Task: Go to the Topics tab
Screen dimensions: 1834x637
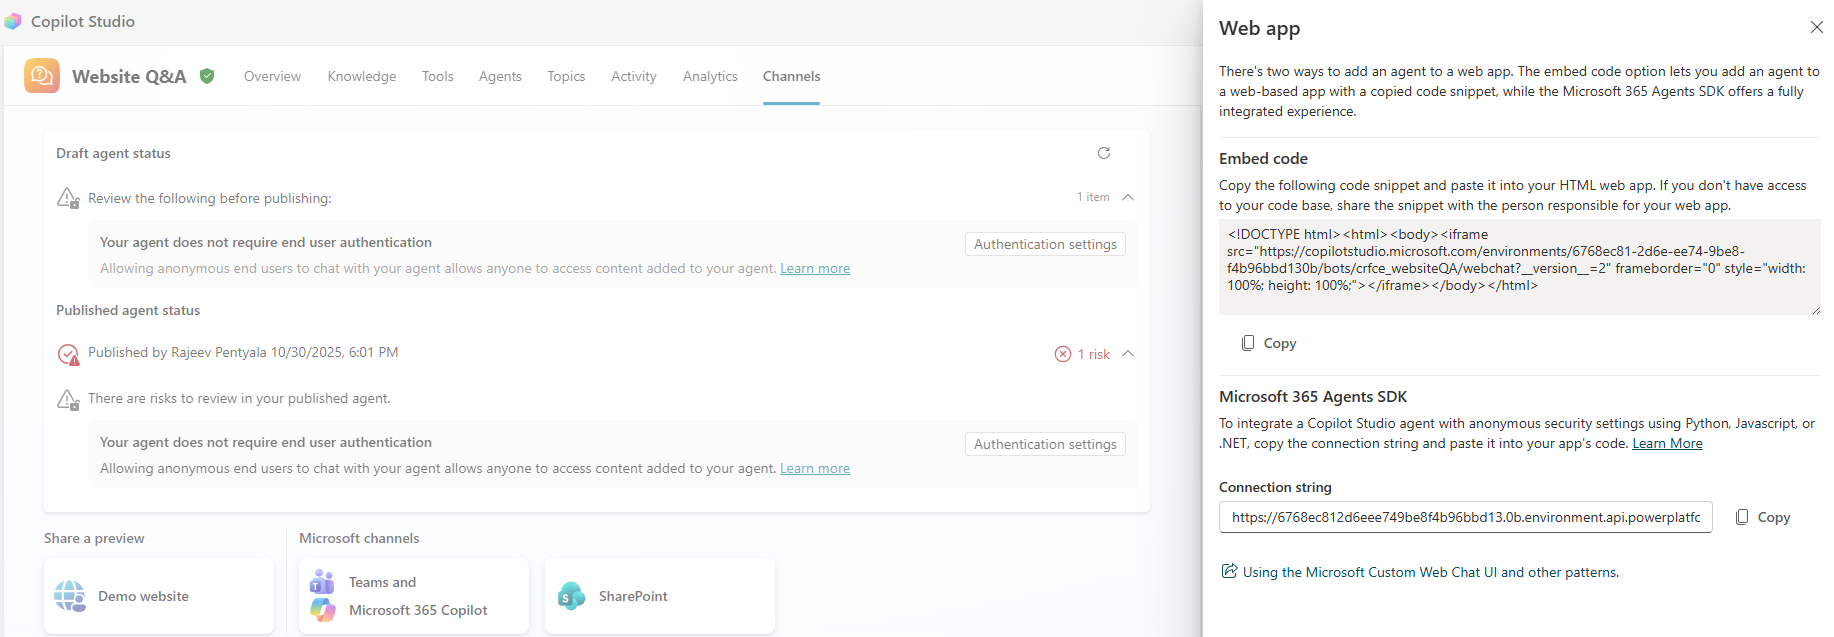Action: point(566,76)
